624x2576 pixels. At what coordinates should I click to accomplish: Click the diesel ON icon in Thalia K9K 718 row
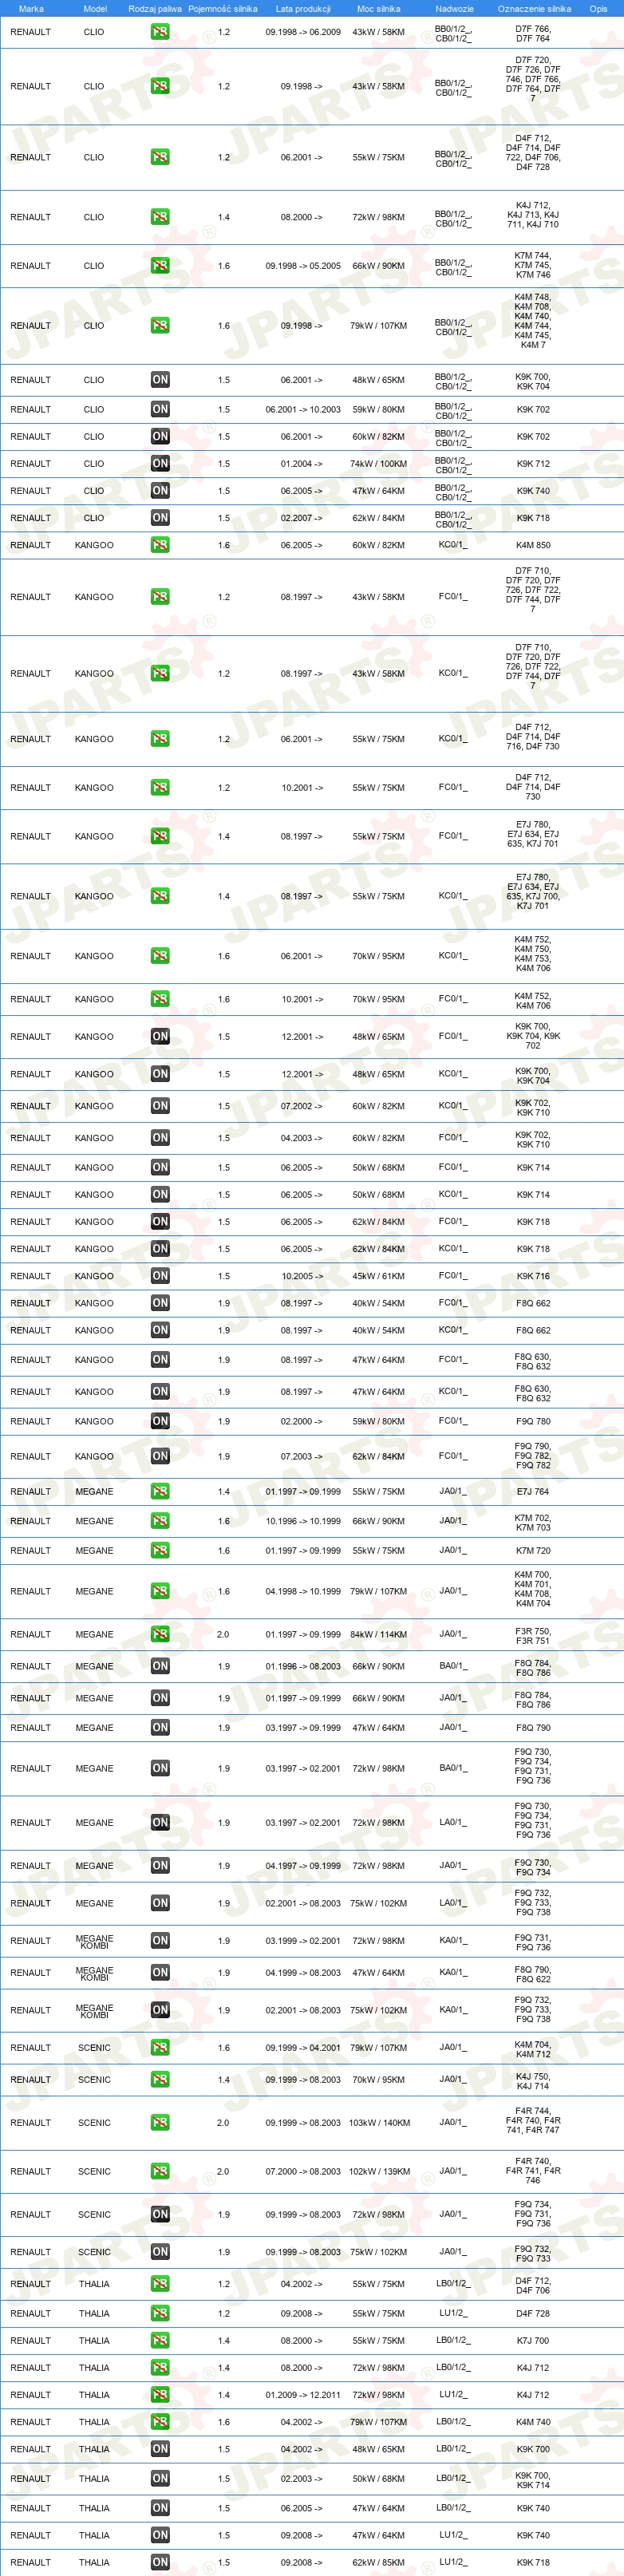[x=160, y=2562]
